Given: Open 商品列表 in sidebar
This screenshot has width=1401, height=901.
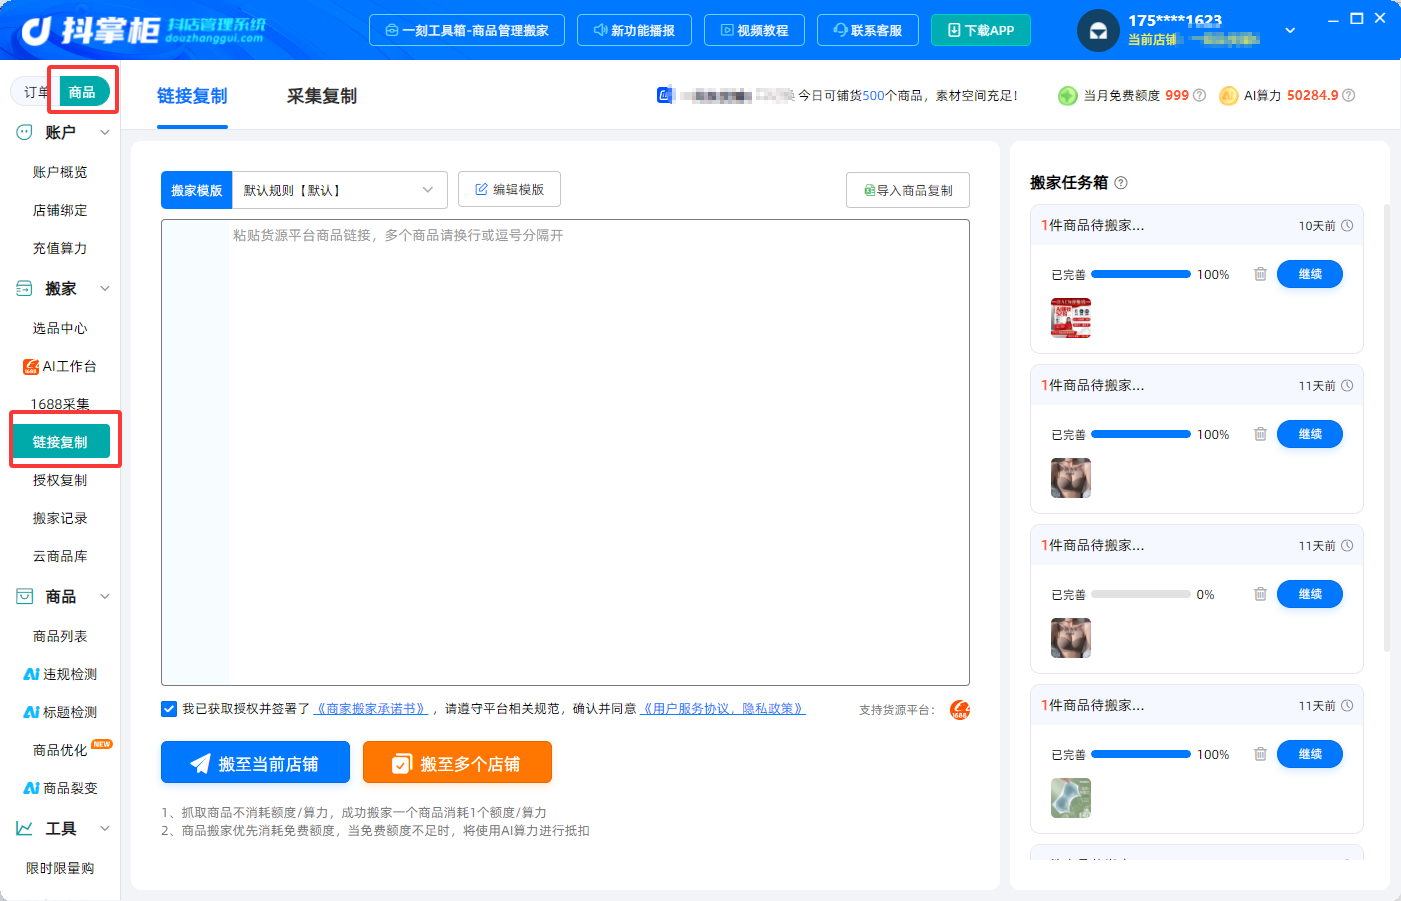Looking at the screenshot, I should [x=60, y=636].
